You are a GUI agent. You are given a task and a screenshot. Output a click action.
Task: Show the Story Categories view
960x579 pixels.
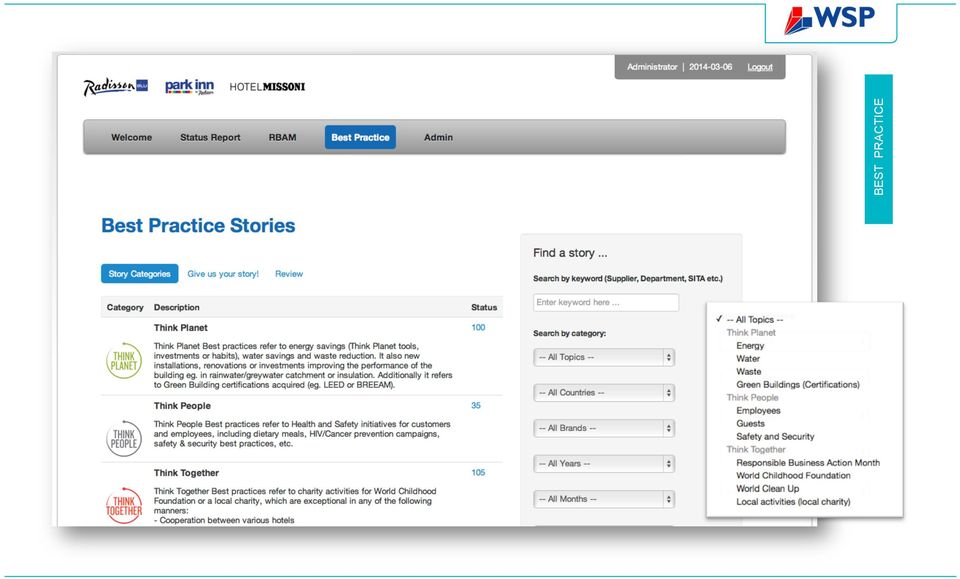click(140, 274)
